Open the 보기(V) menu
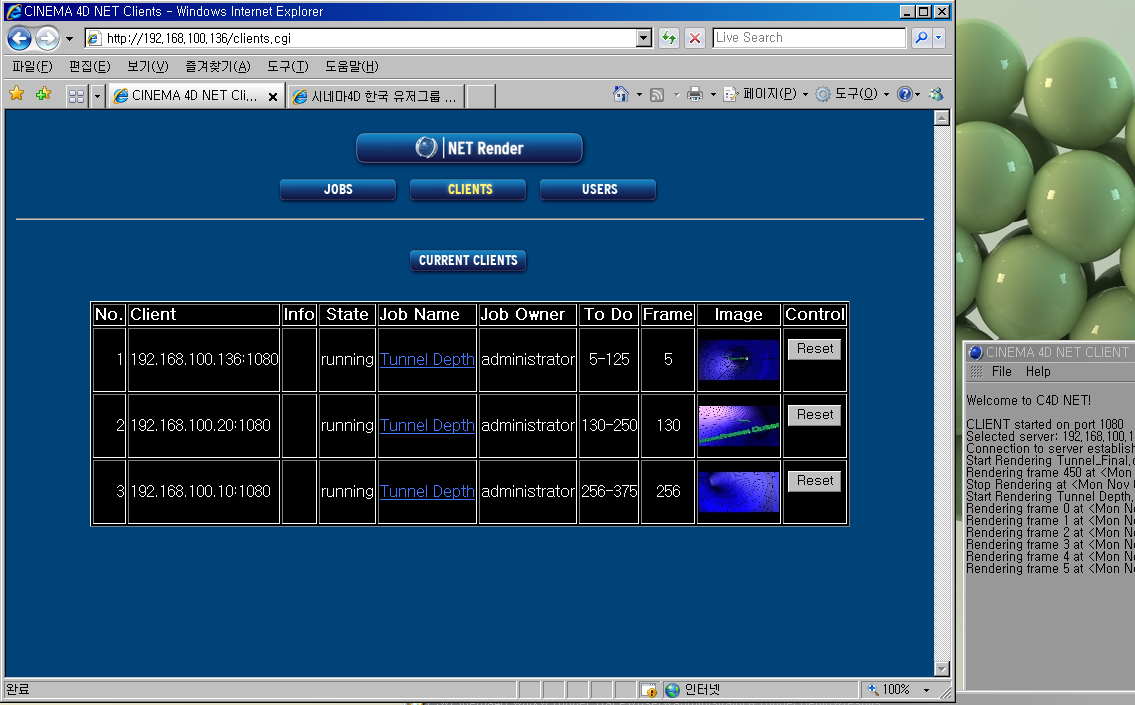1135x705 pixels. coord(148,67)
